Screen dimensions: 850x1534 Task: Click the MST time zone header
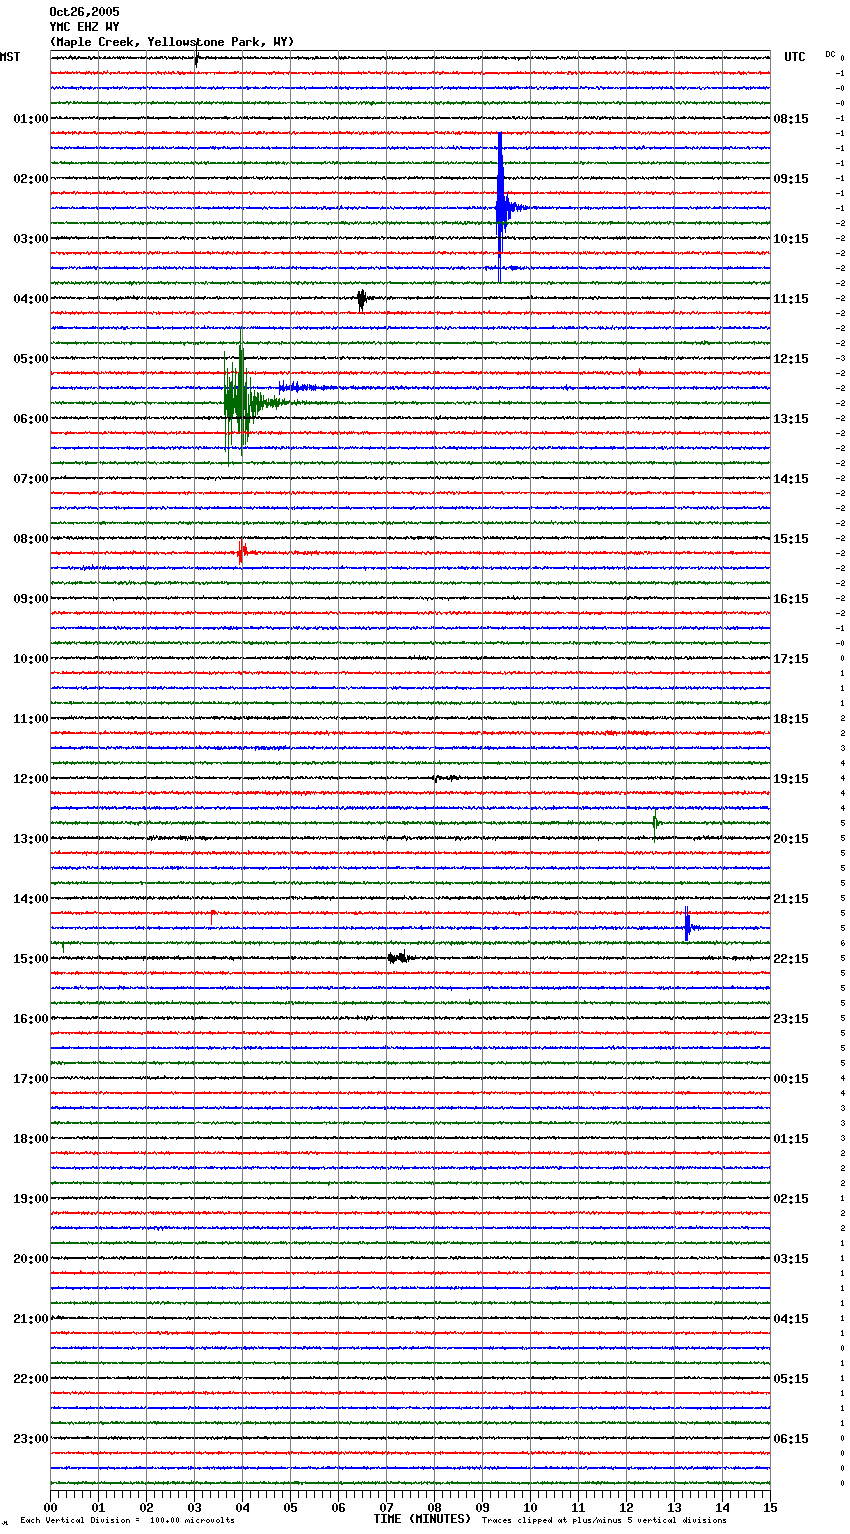click(10, 57)
